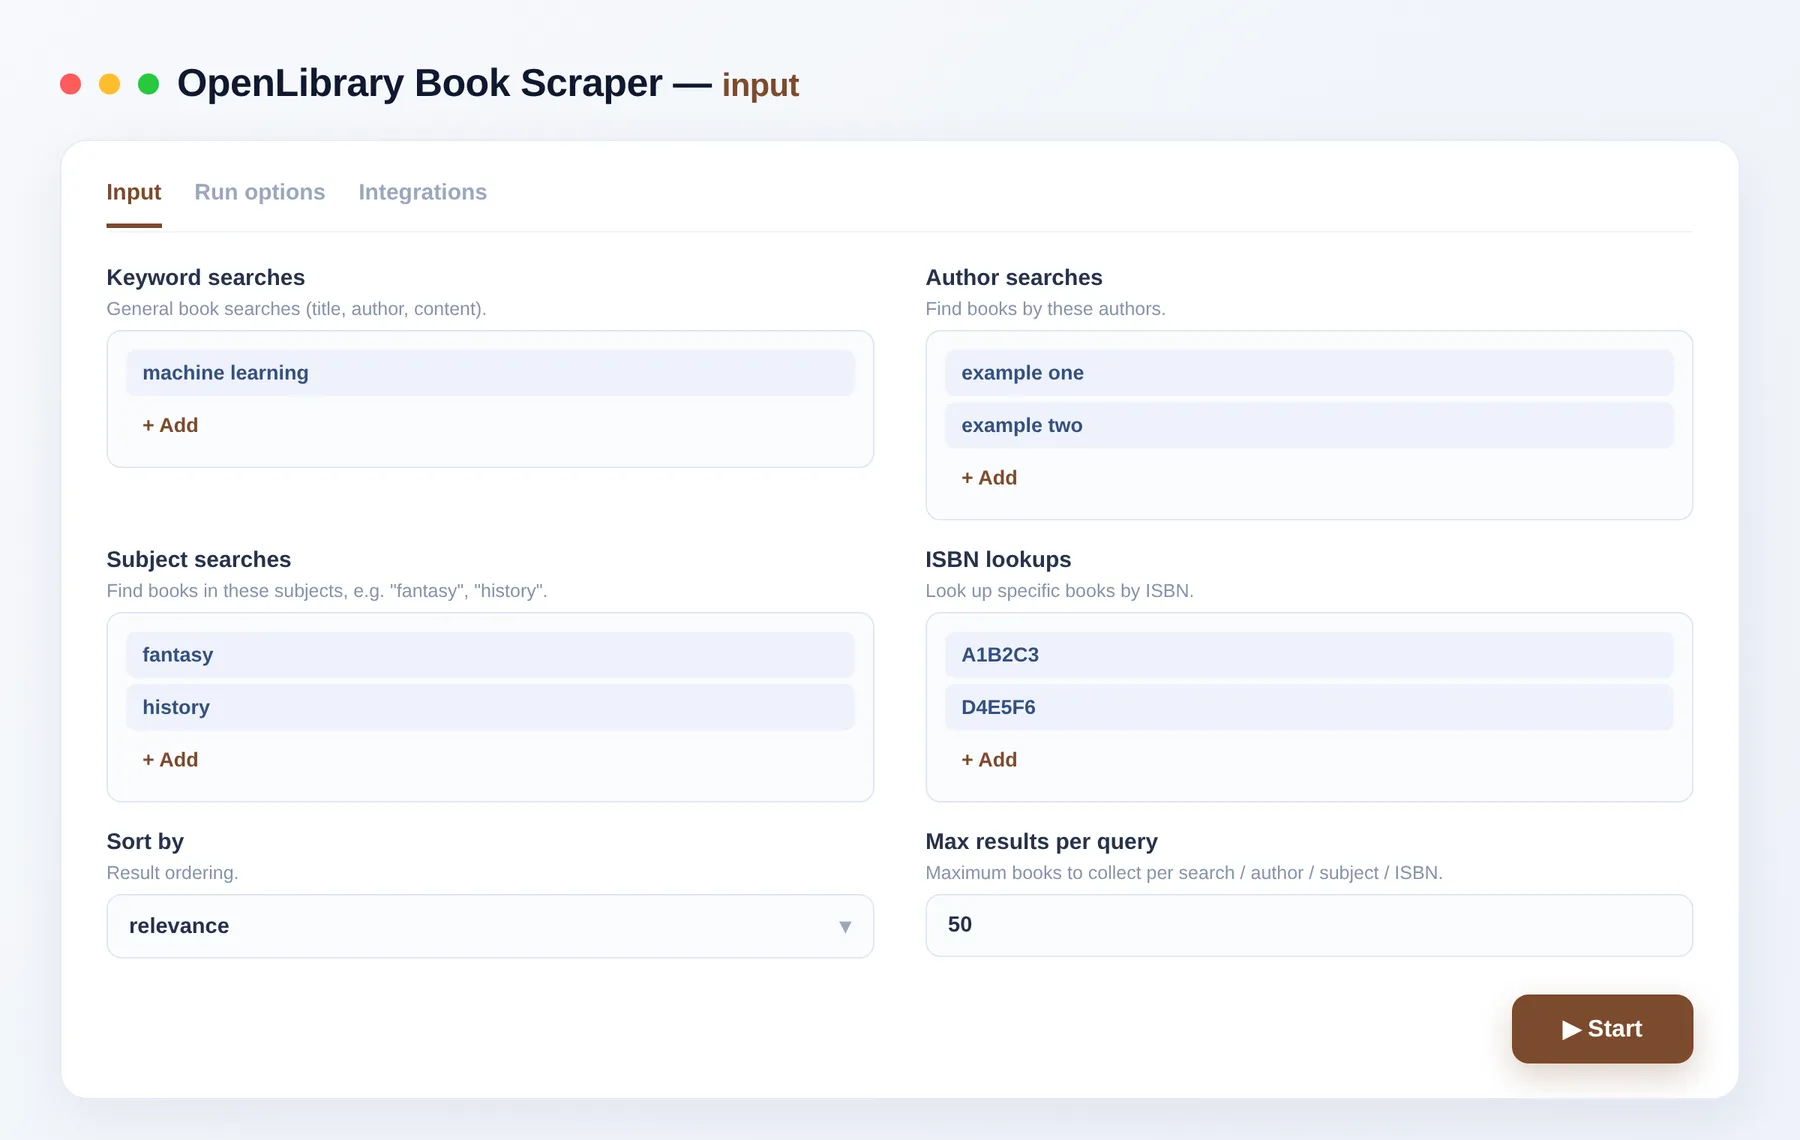Click the 'Max results per query' label

pos(1042,842)
